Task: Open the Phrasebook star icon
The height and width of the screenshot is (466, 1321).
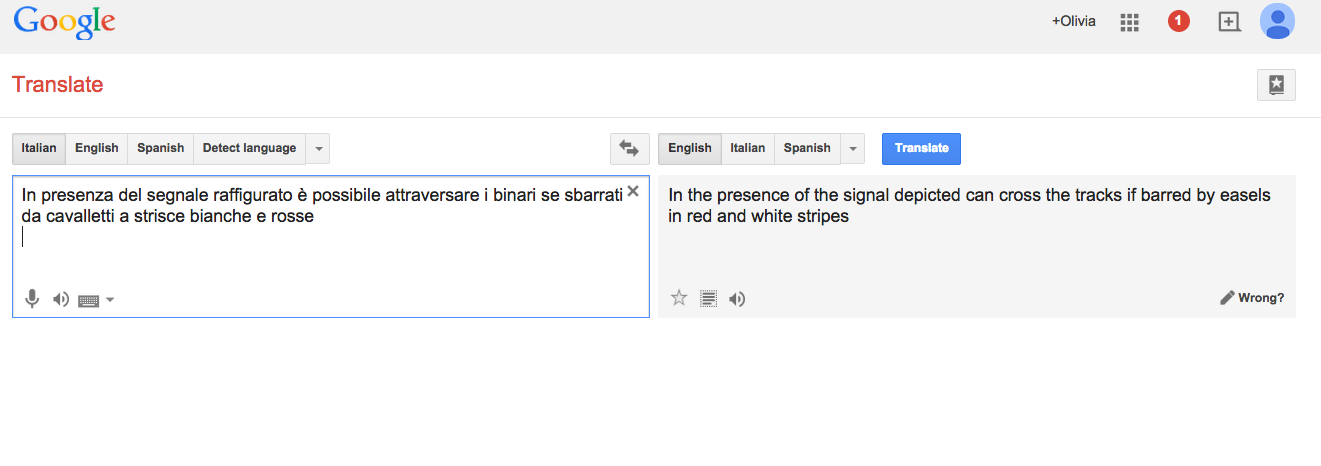Action: click(1276, 85)
